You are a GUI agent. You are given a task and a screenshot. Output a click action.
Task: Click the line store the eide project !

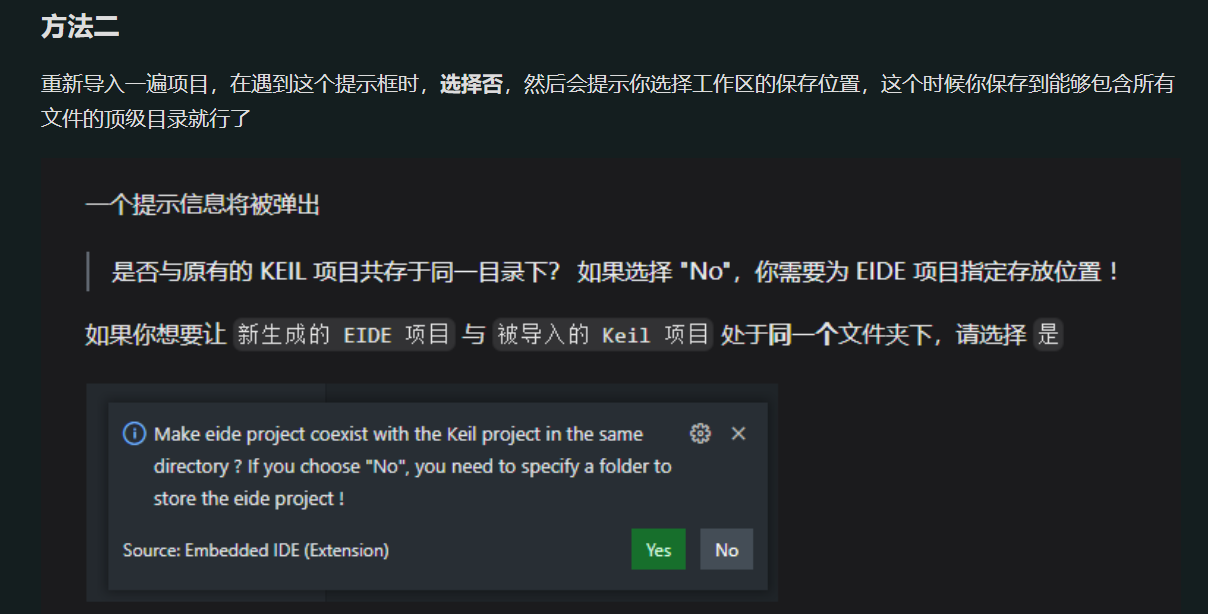pos(249,498)
